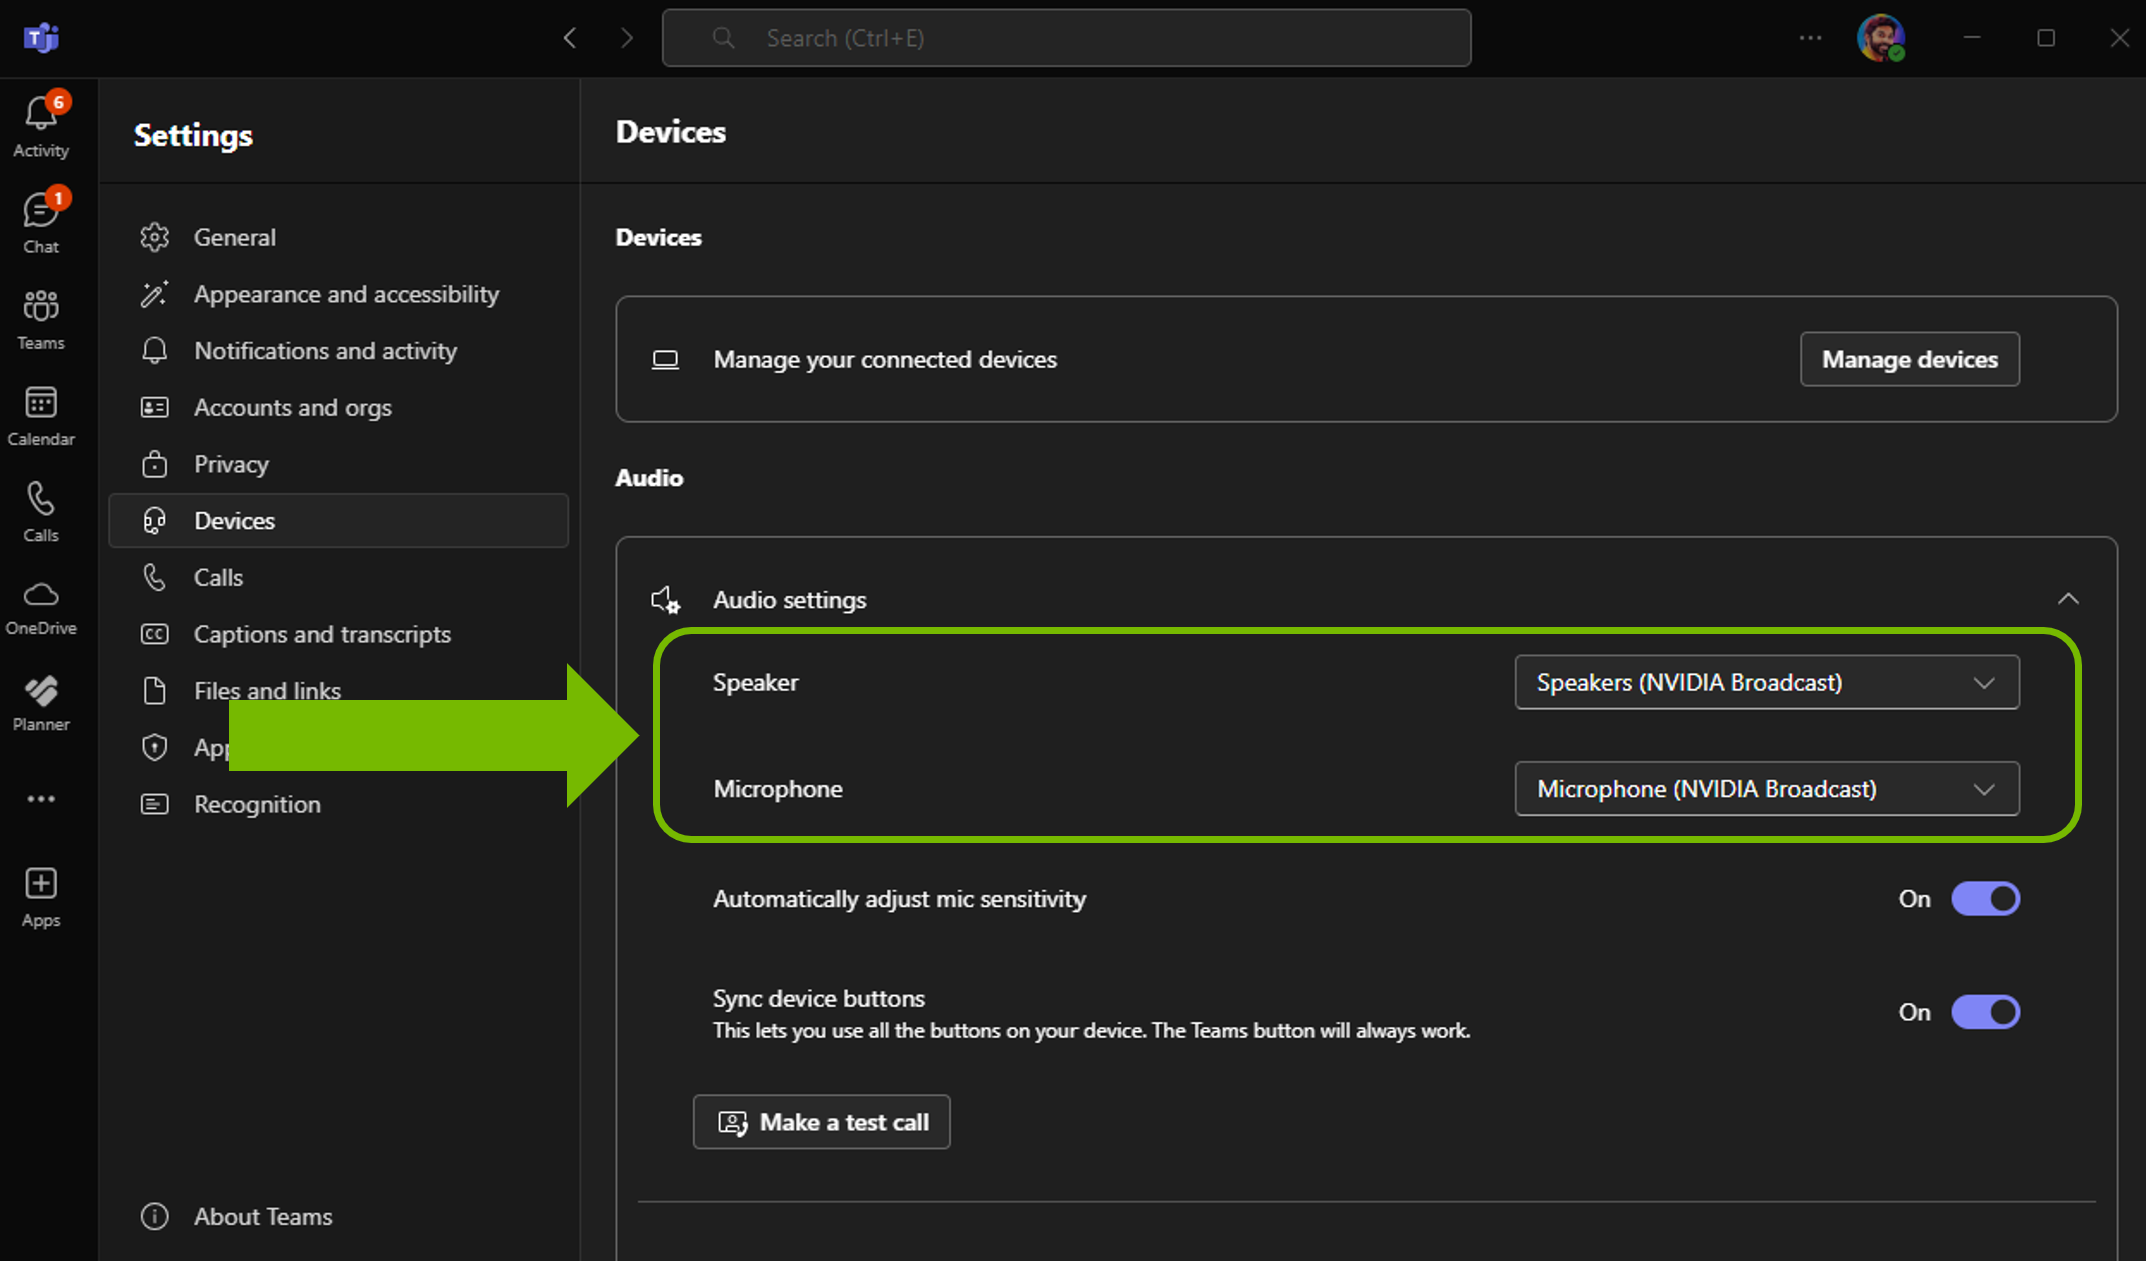
Task: Select Privacy in settings menu
Action: pyautogui.click(x=231, y=464)
